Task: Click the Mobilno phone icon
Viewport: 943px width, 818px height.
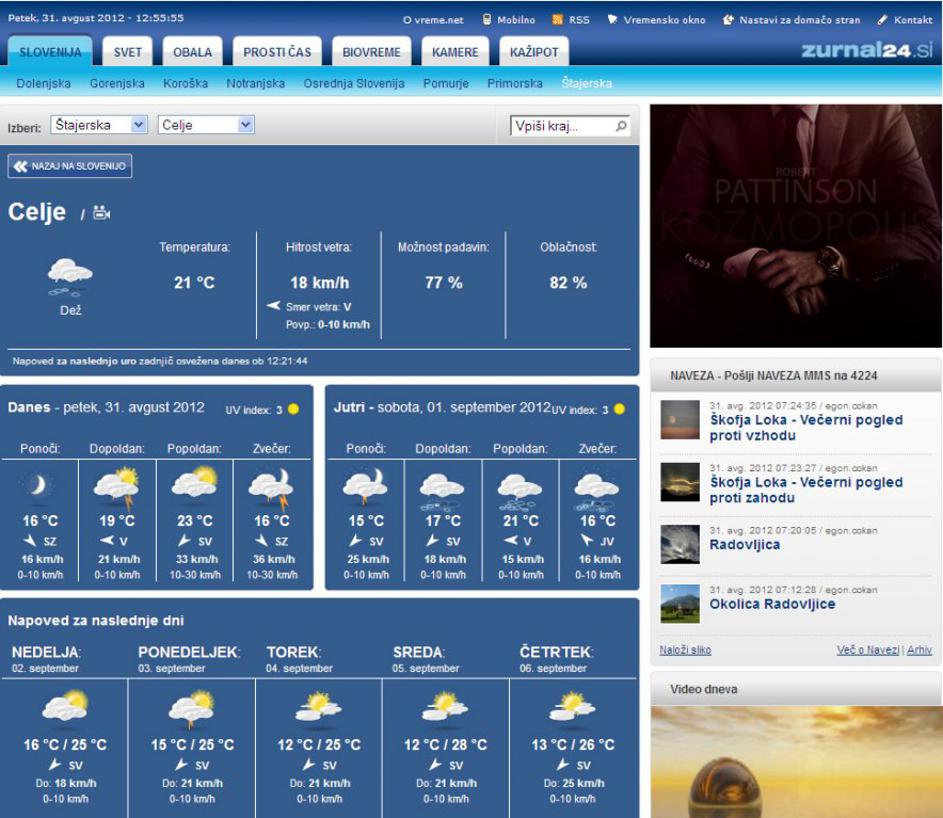Action: [487, 19]
